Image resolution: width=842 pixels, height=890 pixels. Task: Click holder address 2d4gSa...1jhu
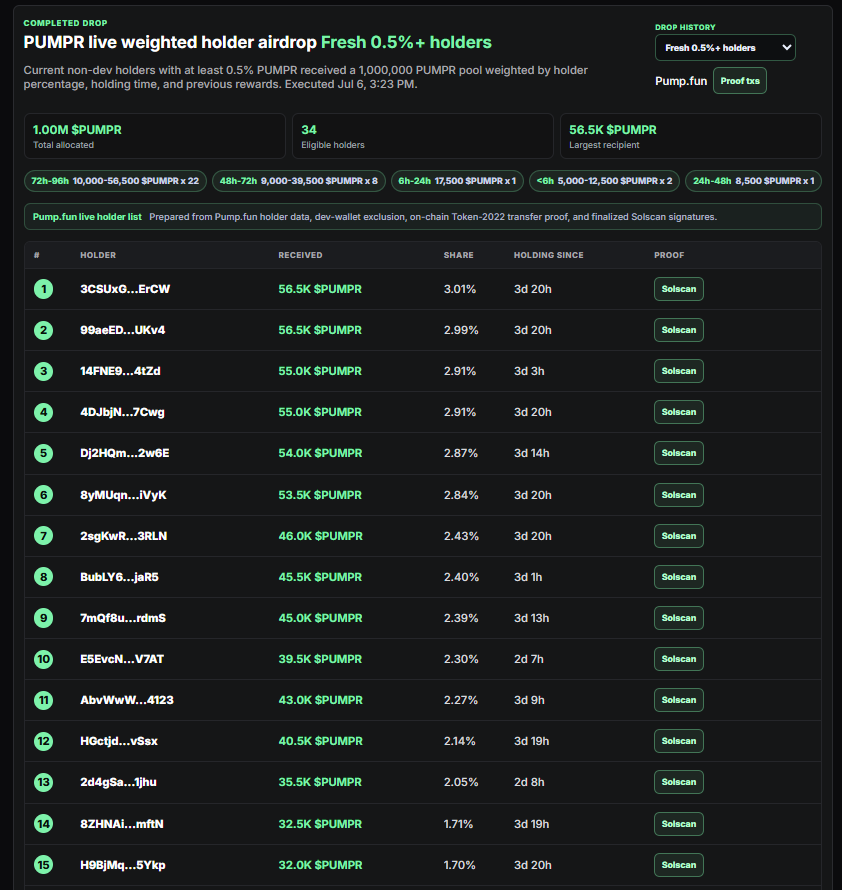(118, 782)
